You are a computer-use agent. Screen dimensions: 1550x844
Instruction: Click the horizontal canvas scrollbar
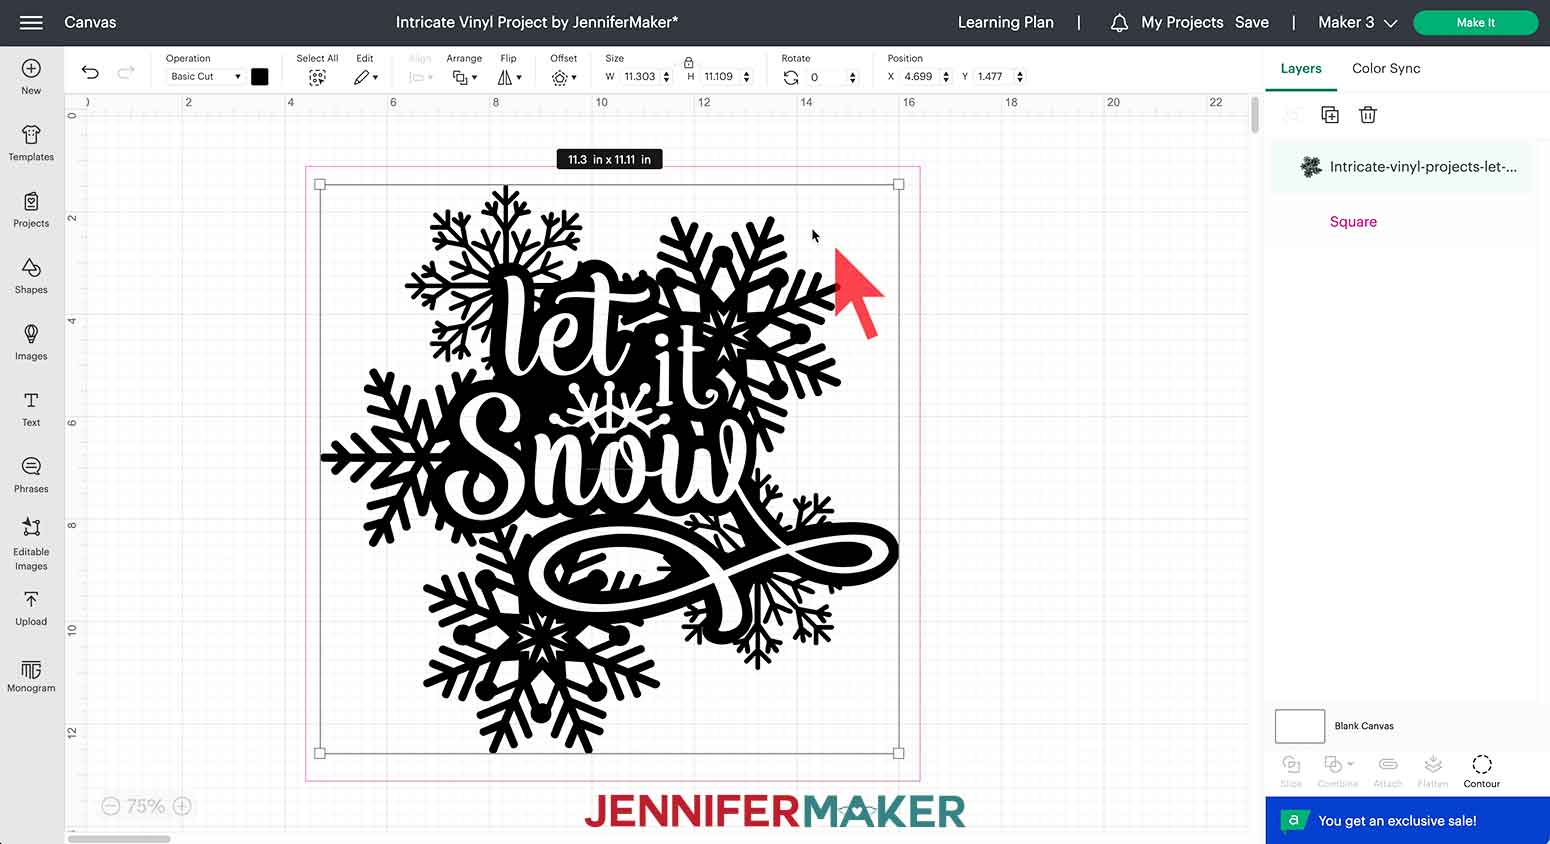click(x=119, y=839)
